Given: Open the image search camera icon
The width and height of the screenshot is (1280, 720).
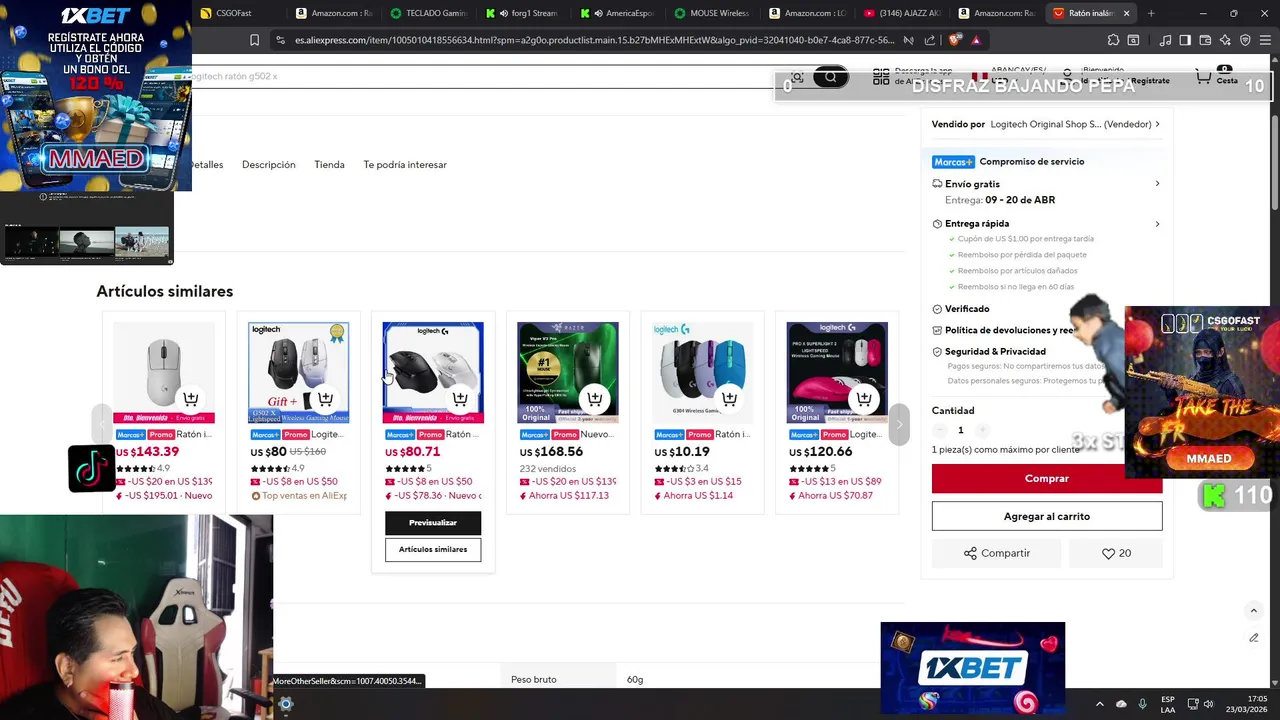Looking at the screenshot, I should (x=797, y=77).
